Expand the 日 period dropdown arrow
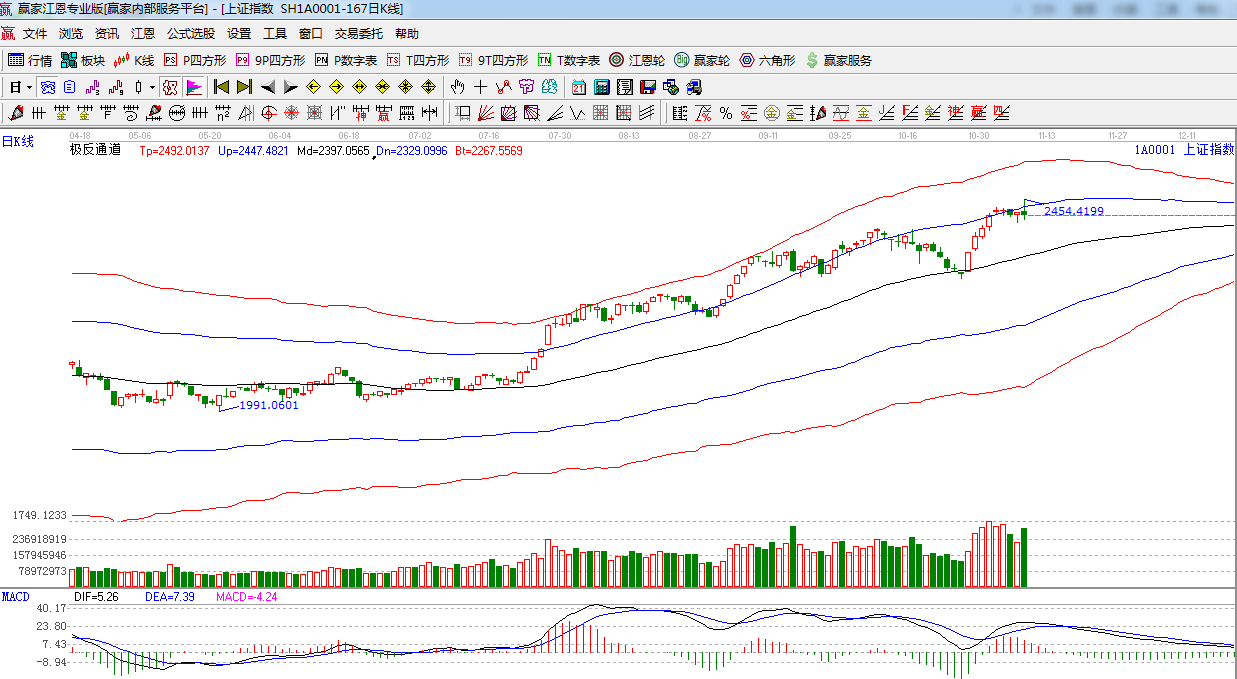This screenshot has width=1237, height=679. click(x=29, y=87)
